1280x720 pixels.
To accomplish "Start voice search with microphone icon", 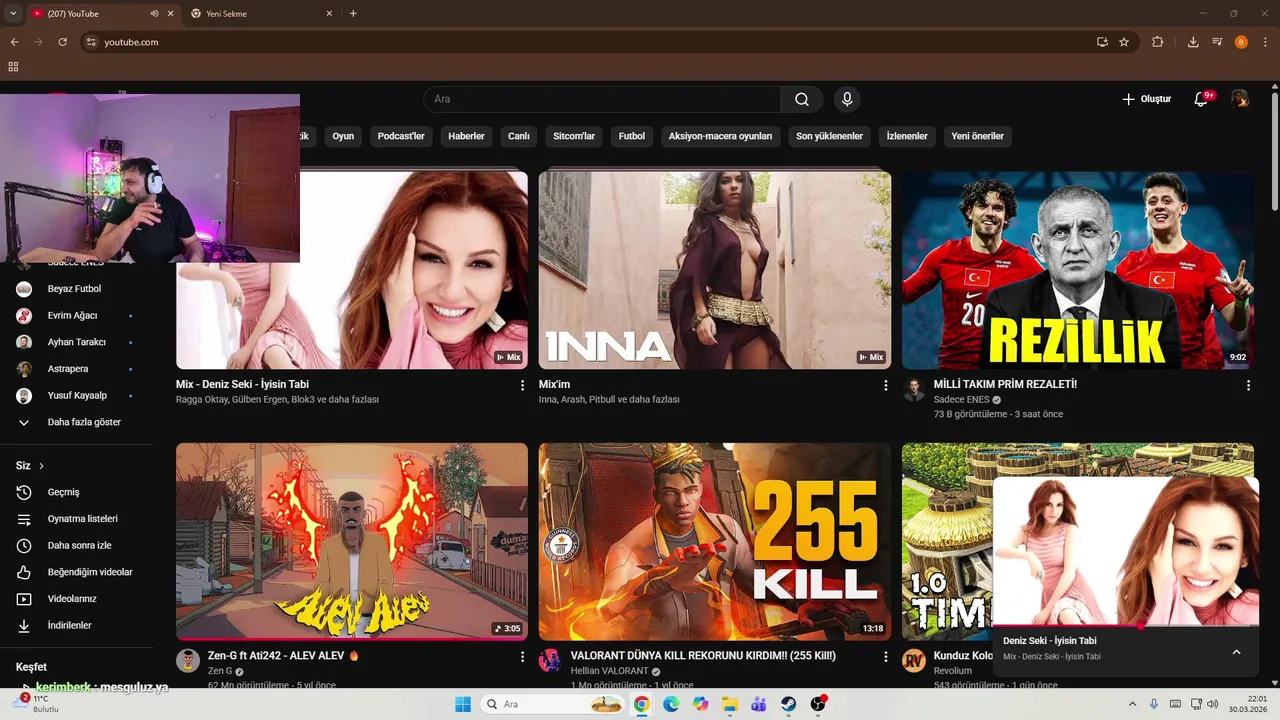I will pos(847,99).
